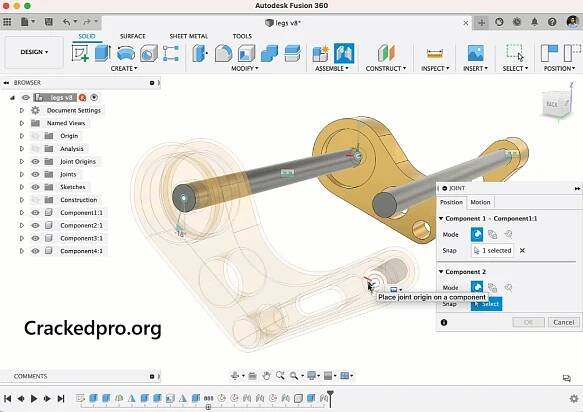Toggle visibility of legs v8 root
Viewport: 583px width, 412px height.
(x=26, y=97)
